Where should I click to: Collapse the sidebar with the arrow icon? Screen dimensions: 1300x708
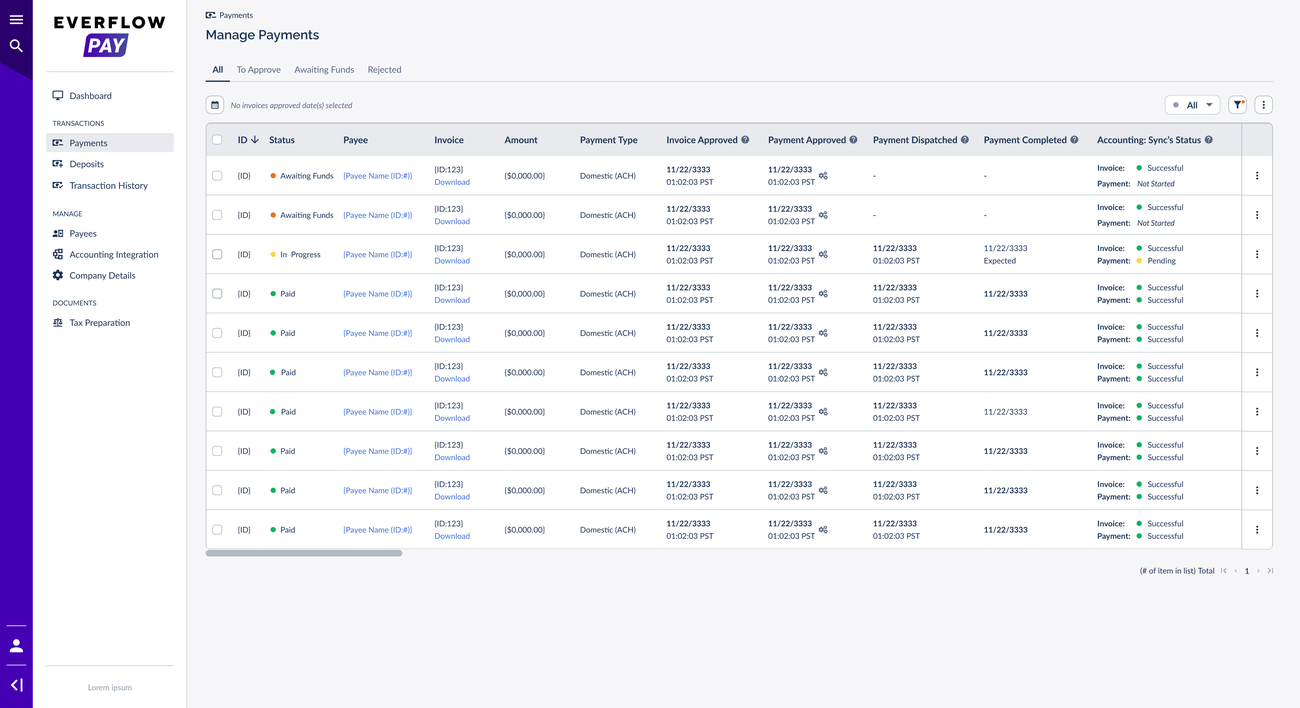16,685
